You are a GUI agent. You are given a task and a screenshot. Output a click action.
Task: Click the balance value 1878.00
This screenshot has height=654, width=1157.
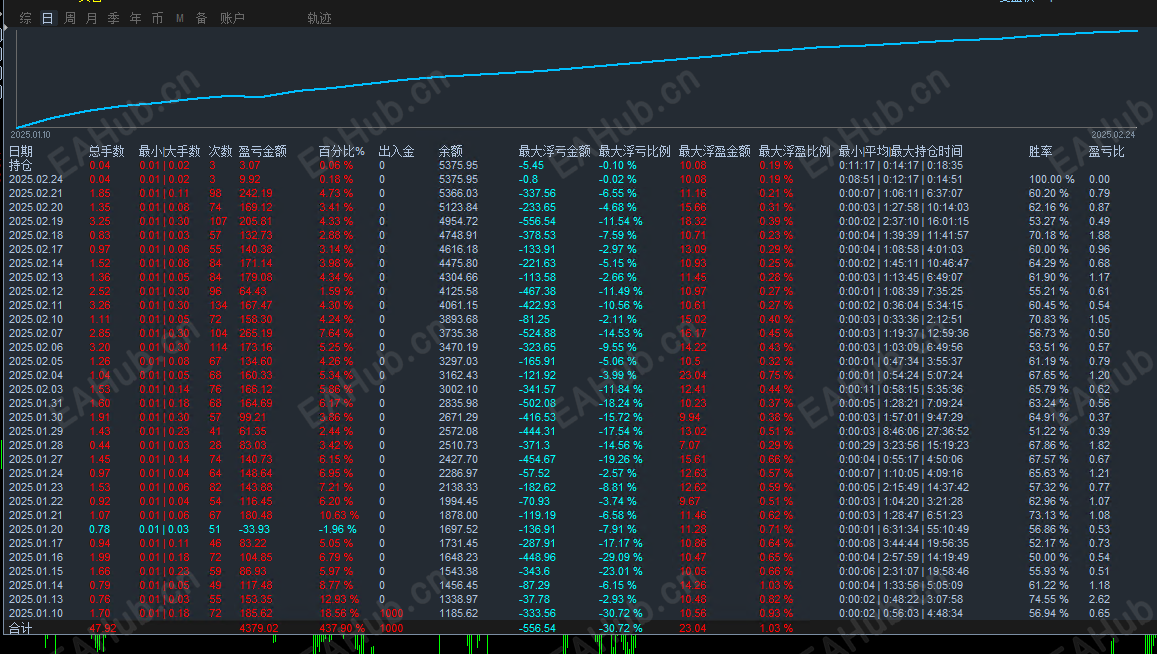coord(458,515)
